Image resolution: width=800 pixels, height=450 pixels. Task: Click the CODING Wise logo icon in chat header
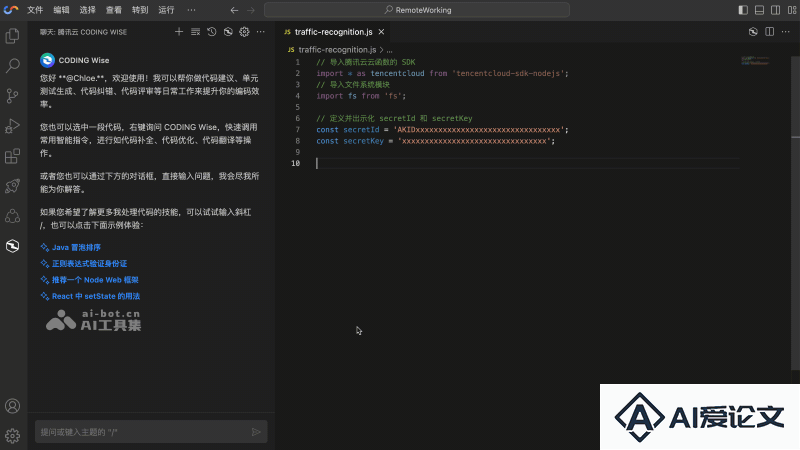pos(228,32)
